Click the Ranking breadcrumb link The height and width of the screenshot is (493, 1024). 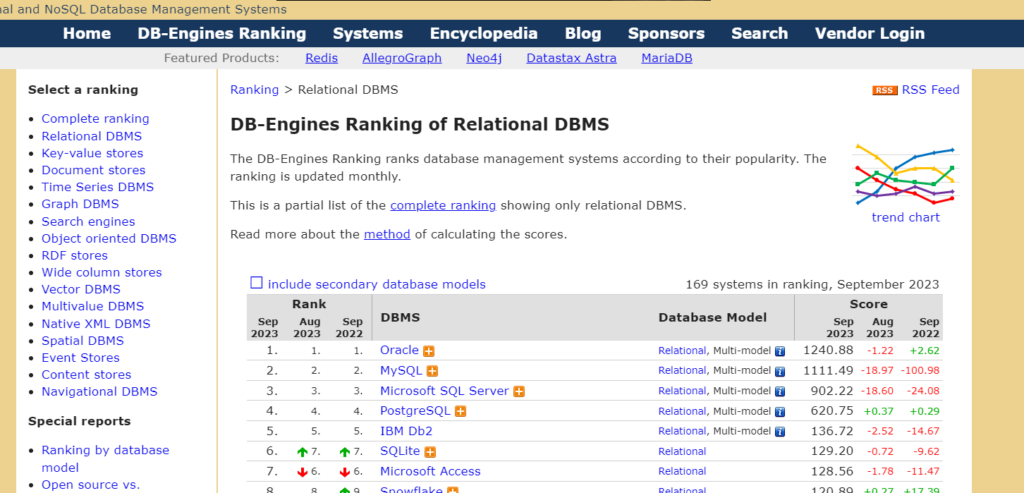[x=254, y=90]
